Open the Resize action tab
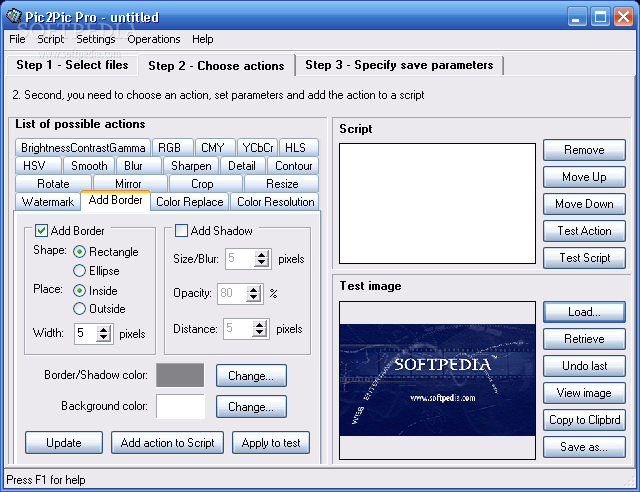The image size is (640, 492). tap(282, 184)
